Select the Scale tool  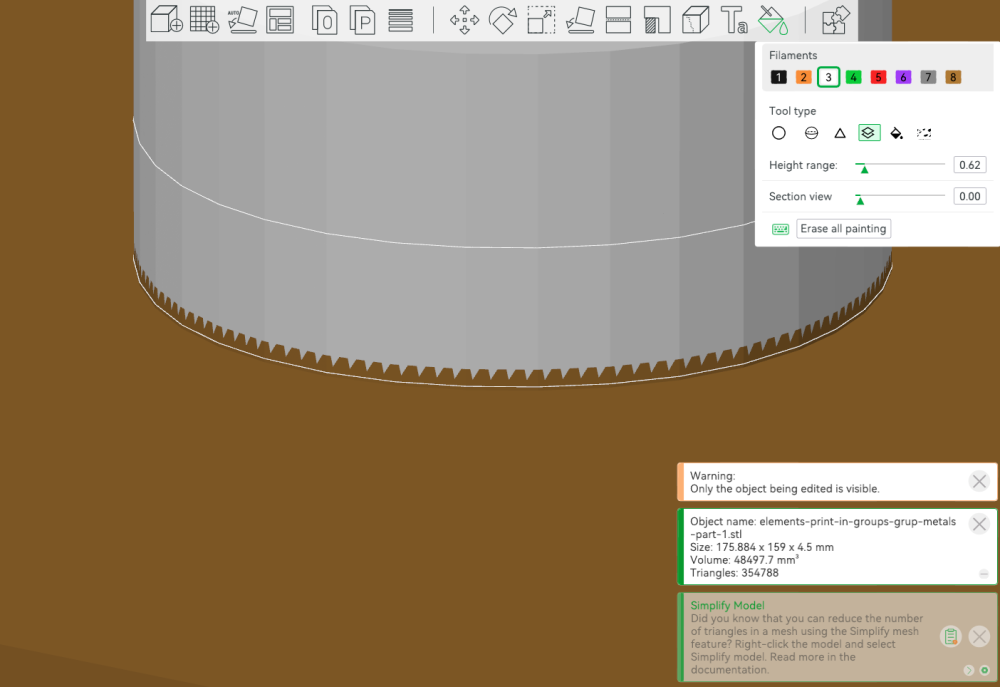click(x=541, y=20)
